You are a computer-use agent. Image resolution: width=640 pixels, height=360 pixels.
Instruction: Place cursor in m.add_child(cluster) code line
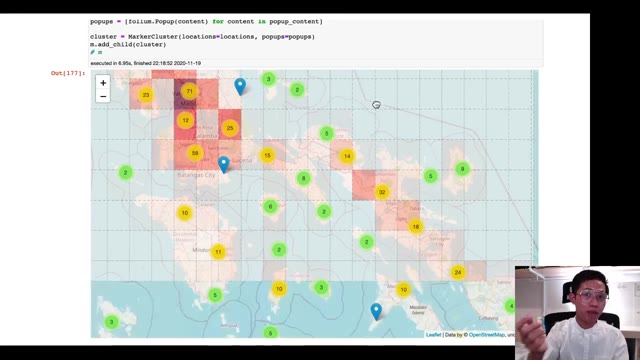click(128, 44)
